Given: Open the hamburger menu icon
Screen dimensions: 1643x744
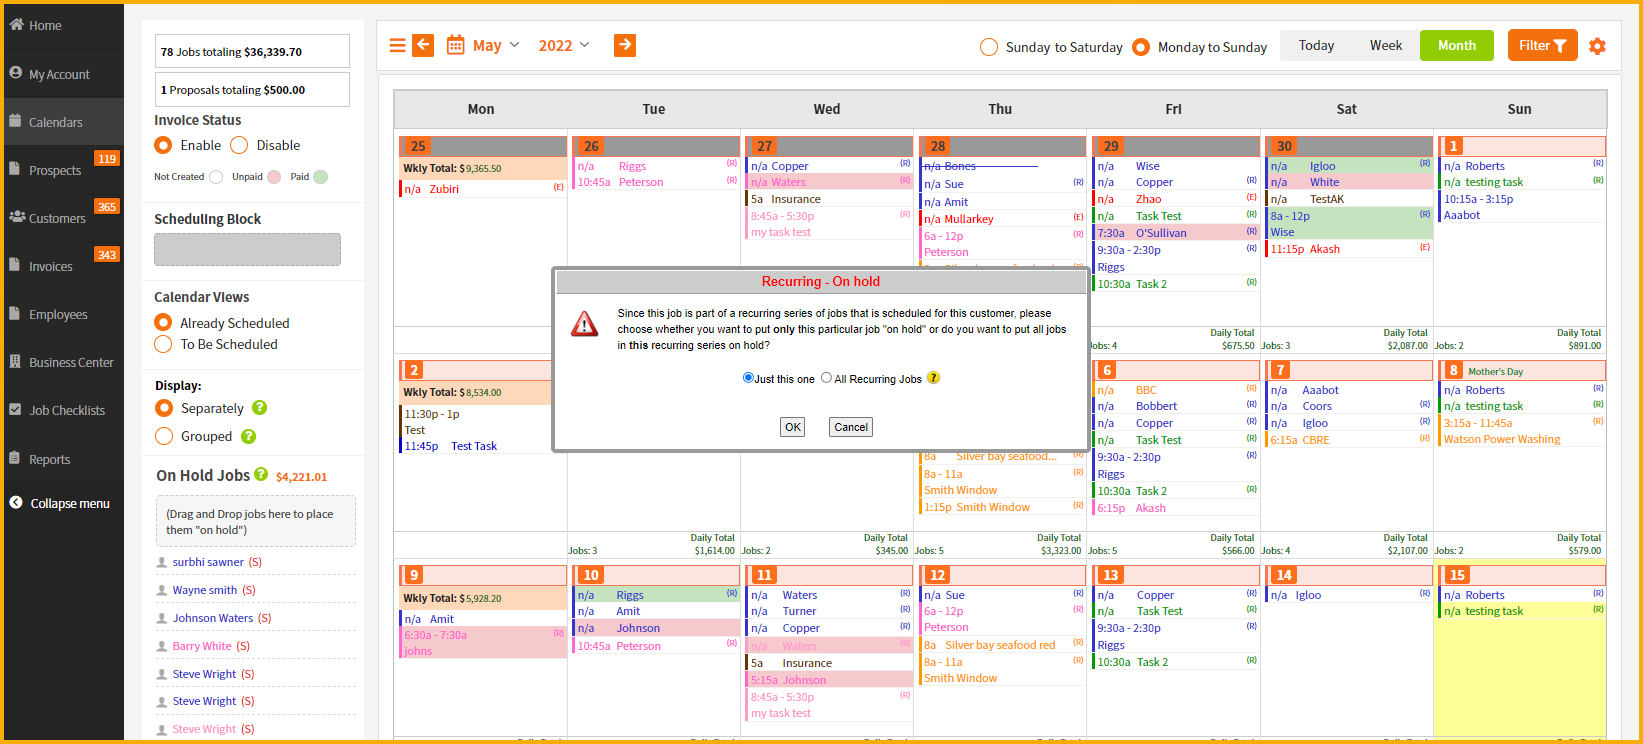Looking at the screenshot, I should (397, 45).
